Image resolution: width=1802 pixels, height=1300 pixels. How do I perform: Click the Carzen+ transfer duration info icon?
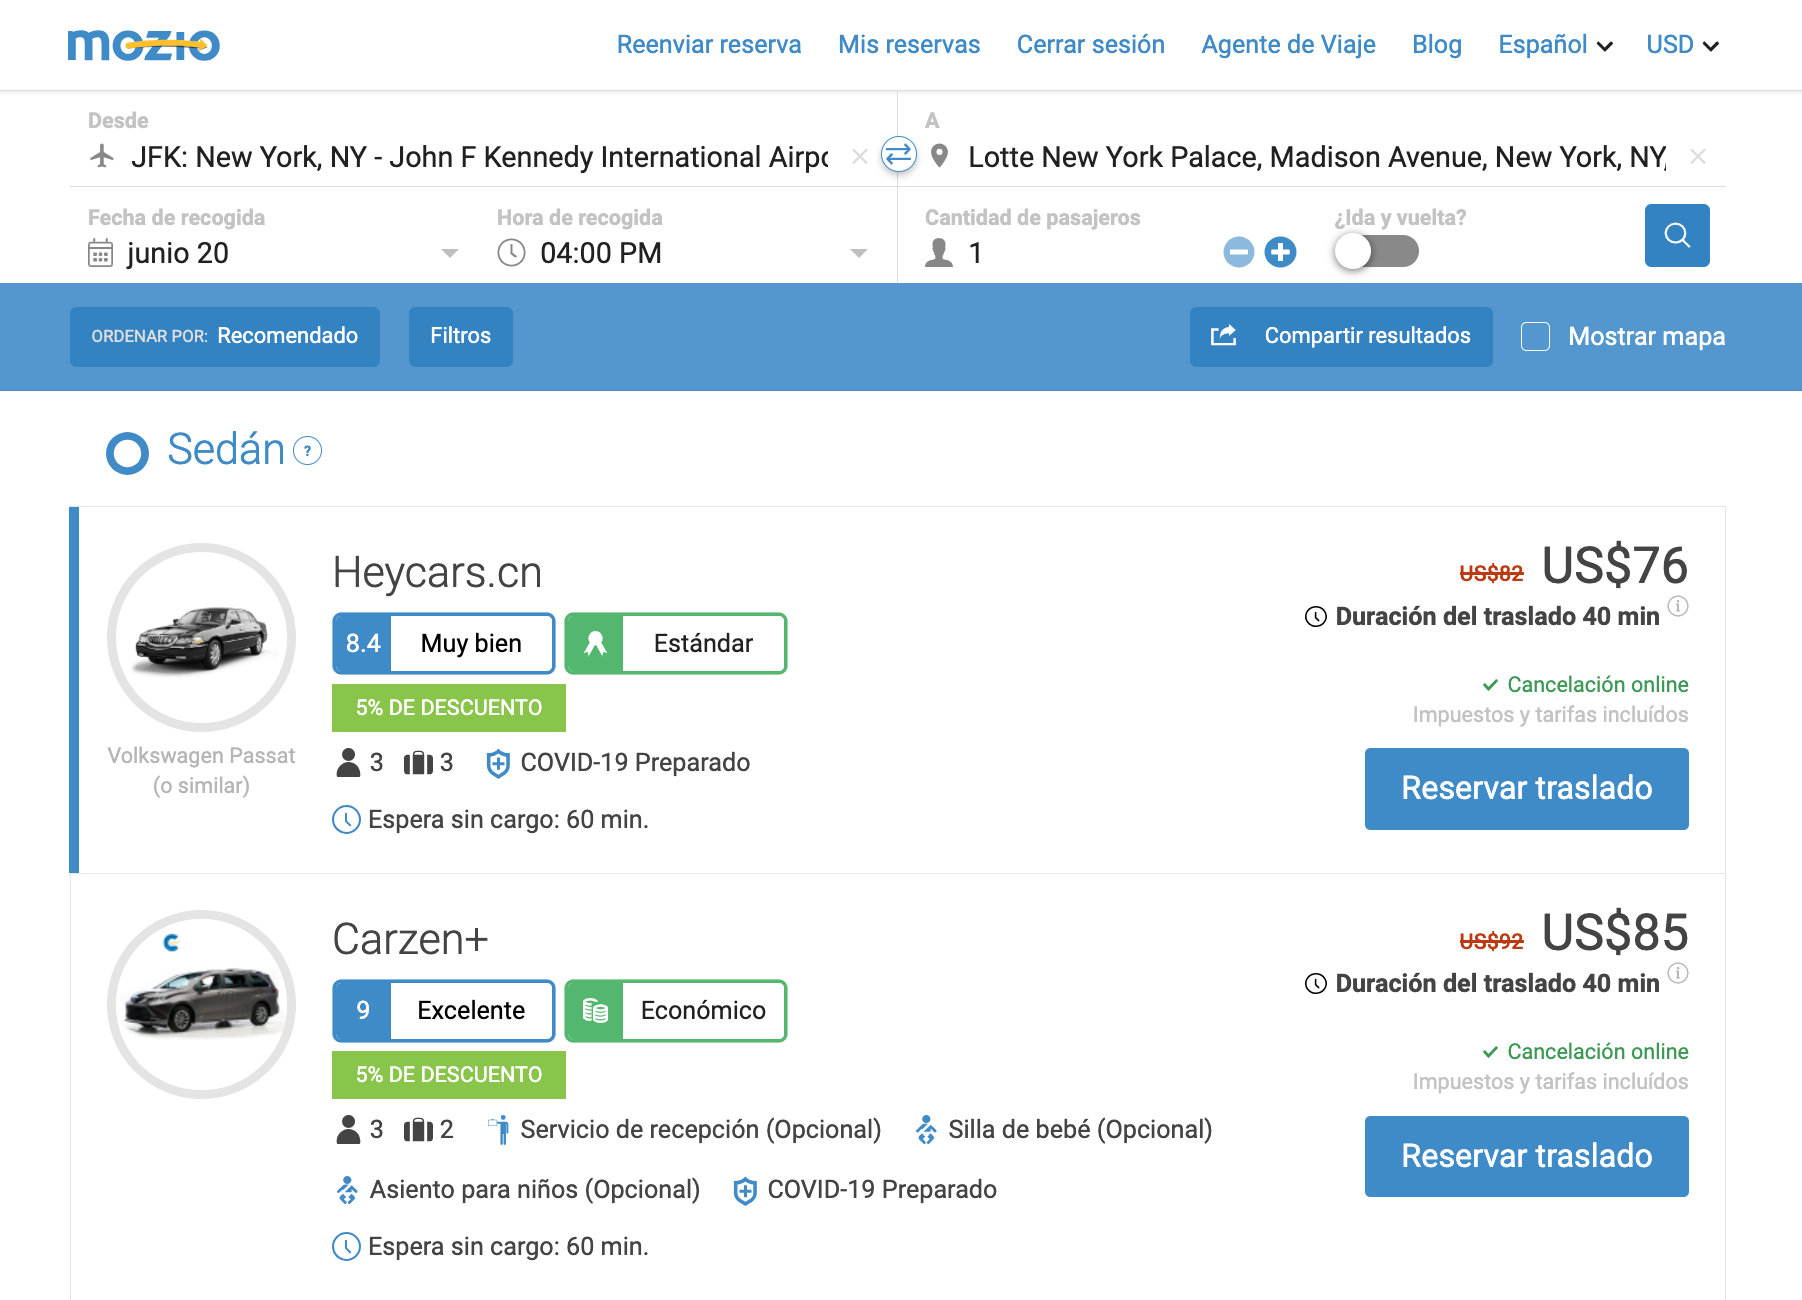click(1678, 973)
